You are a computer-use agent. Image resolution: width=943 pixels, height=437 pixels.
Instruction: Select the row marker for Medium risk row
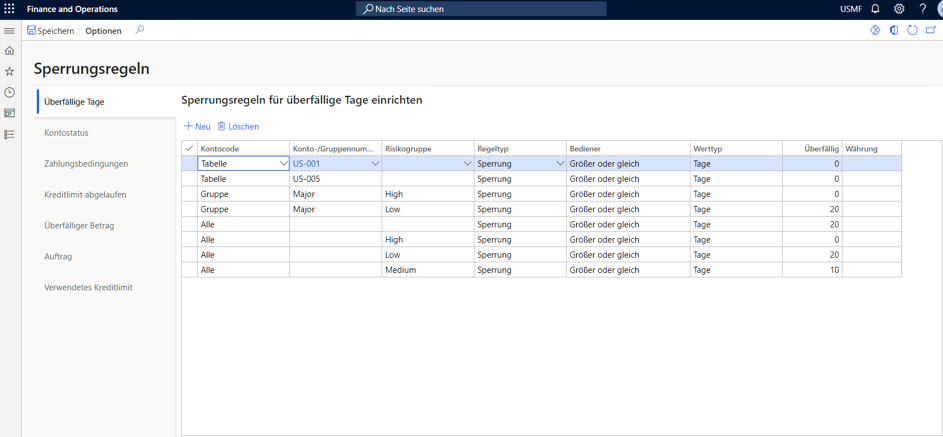[189, 270]
